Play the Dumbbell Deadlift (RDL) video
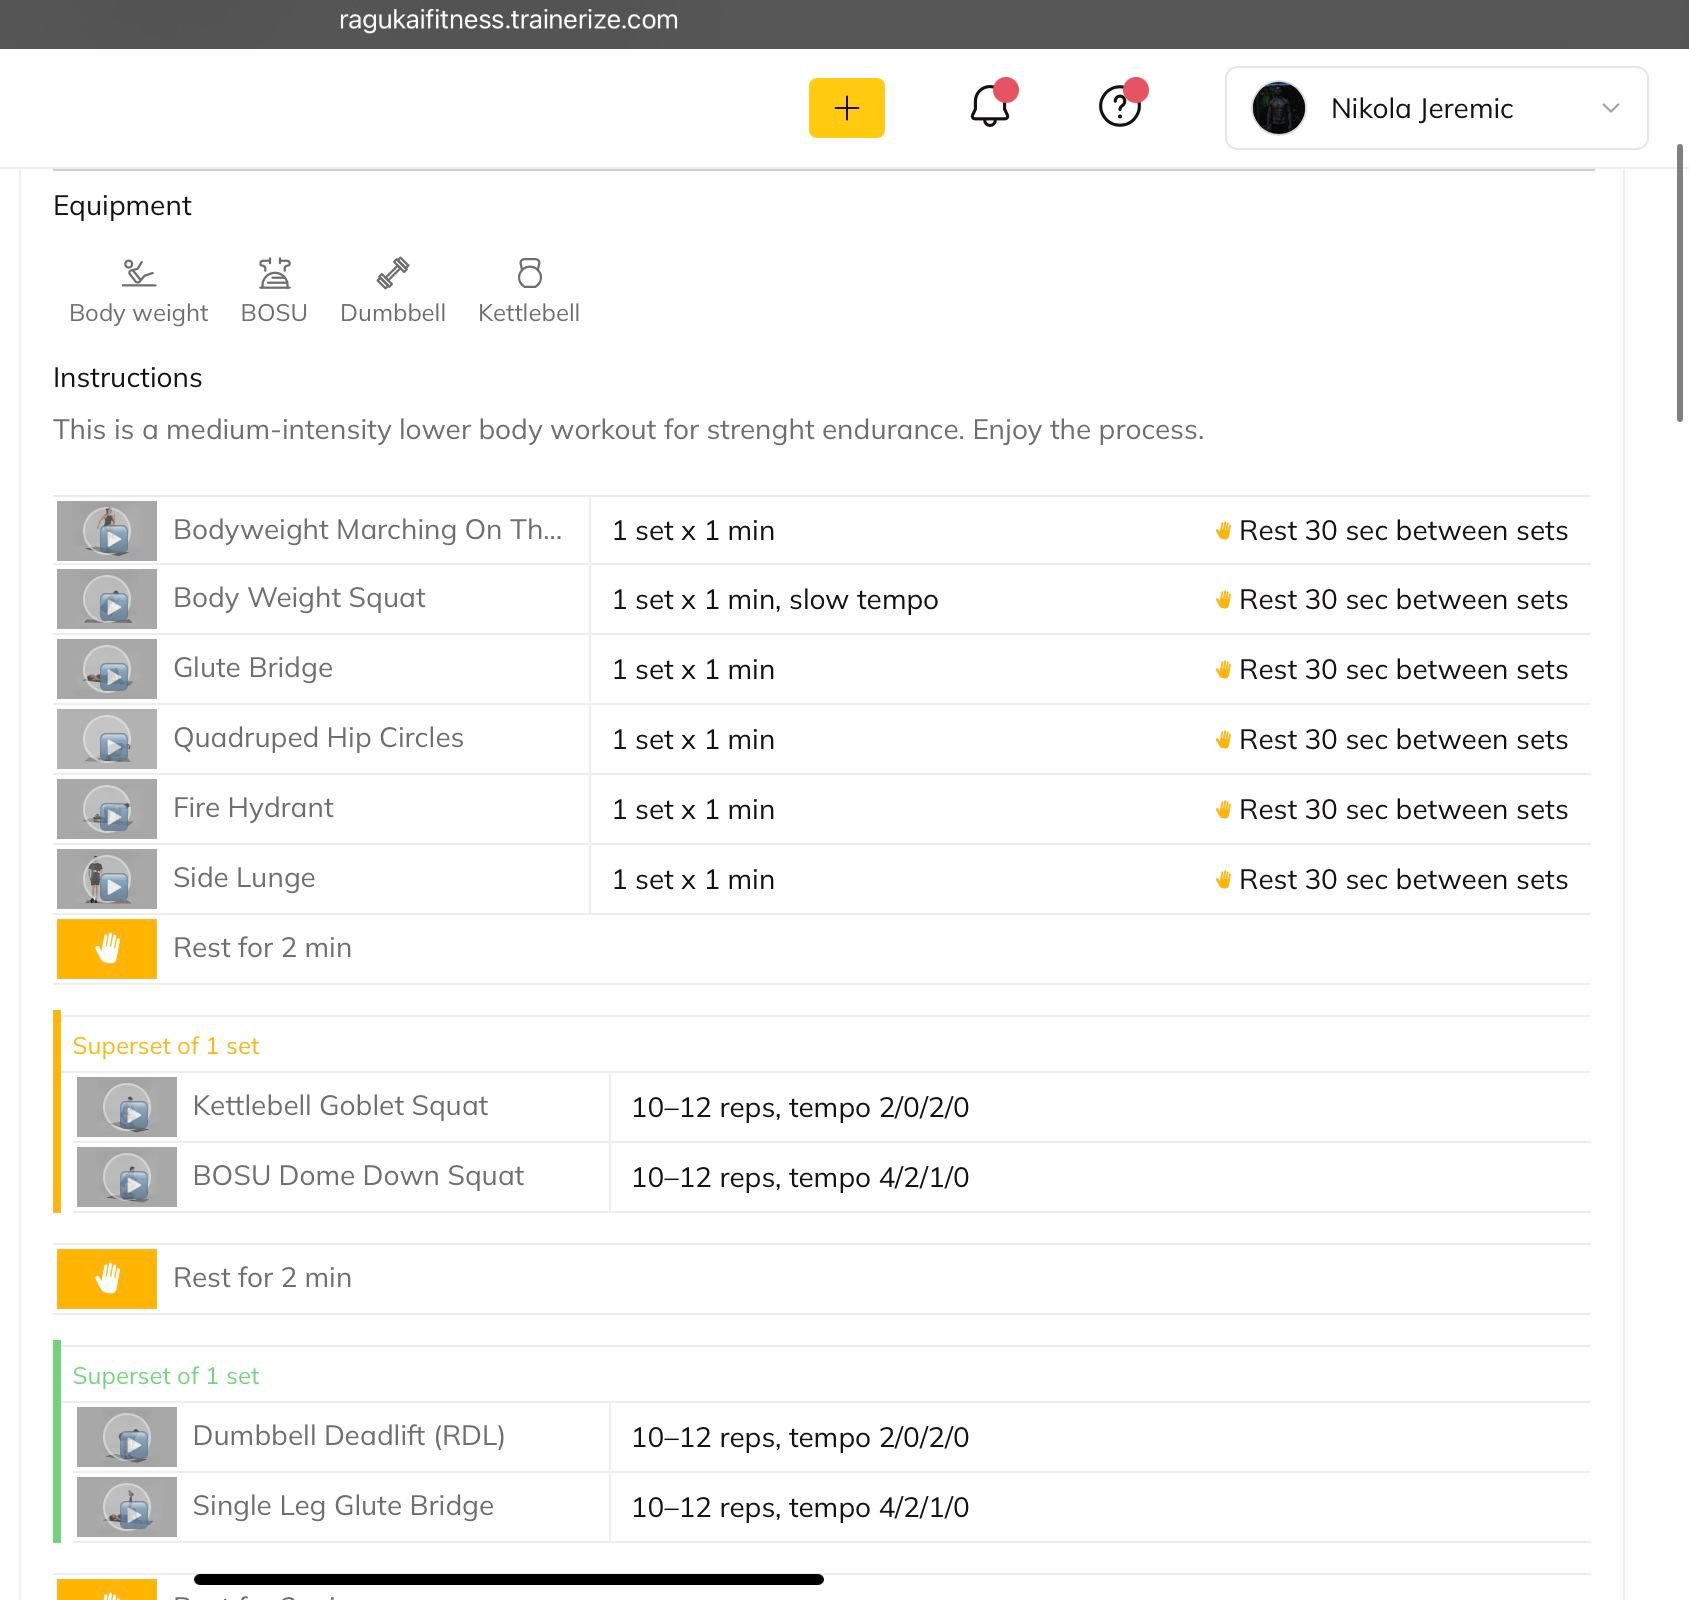 [127, 1437]
